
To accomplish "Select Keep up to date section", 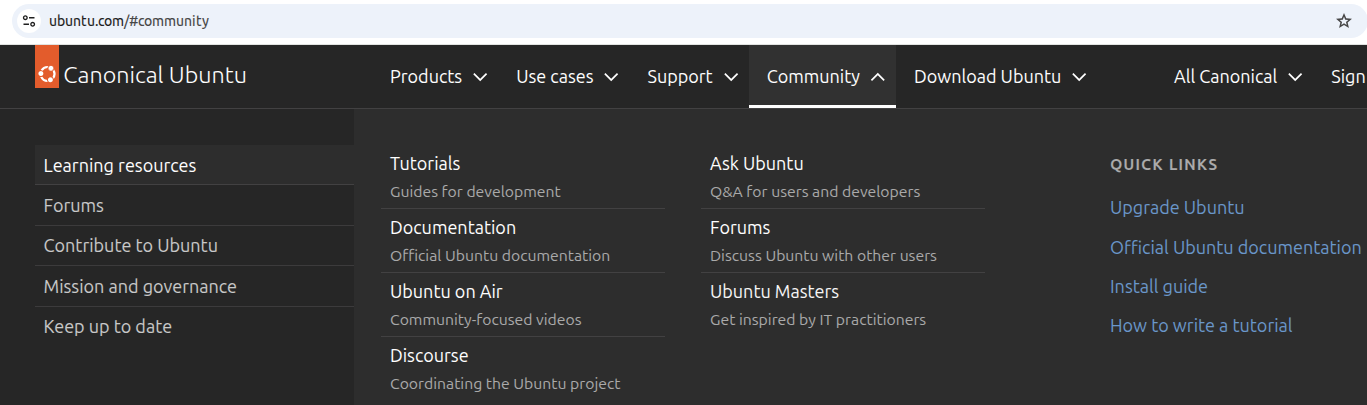I will (194, 326).
